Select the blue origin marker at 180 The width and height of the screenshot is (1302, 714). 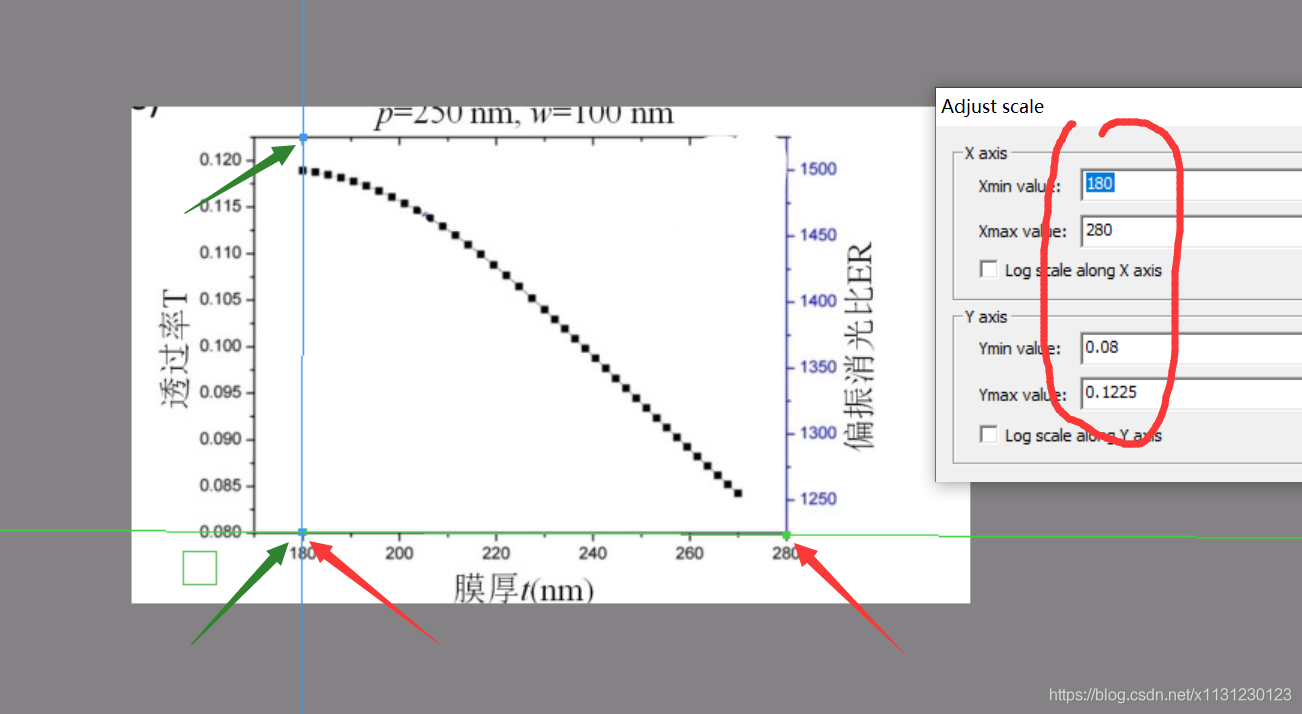[302, 532]
